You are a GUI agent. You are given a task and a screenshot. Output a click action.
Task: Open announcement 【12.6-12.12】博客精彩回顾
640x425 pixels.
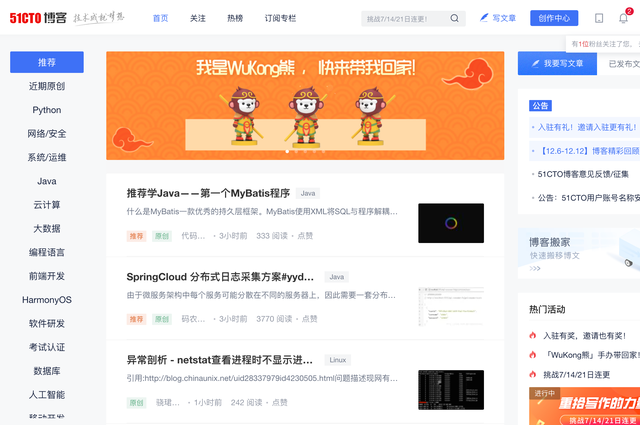(x=589, y=151)
